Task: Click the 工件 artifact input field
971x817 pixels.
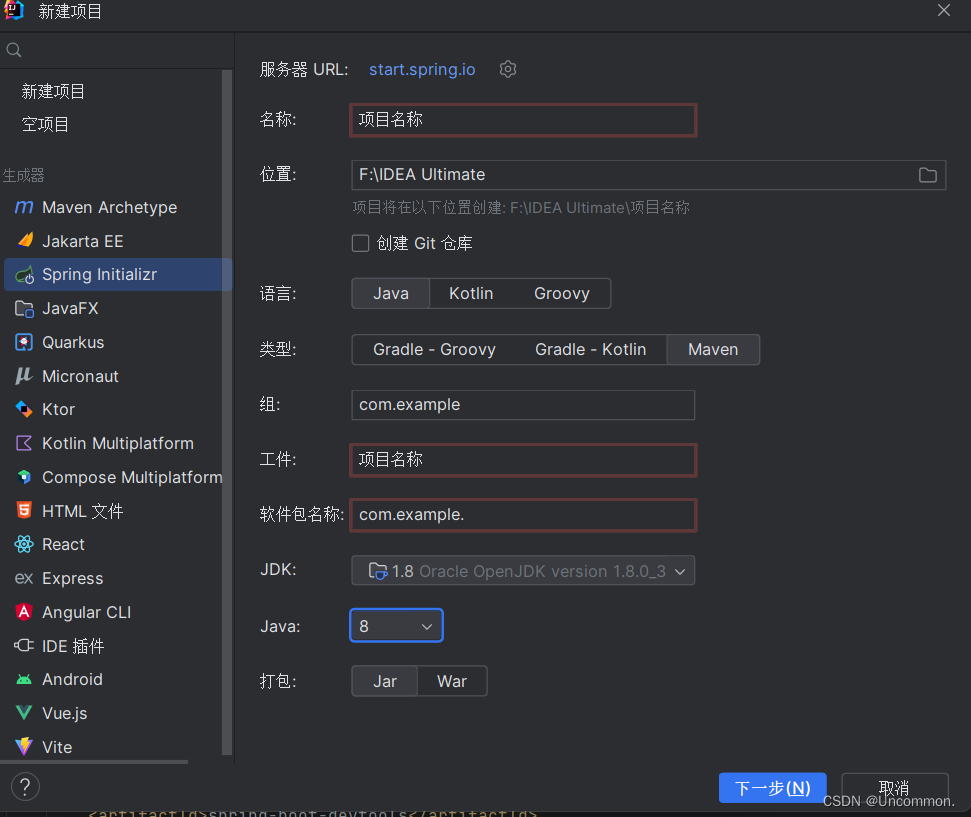Action: [x=523, y=460]
